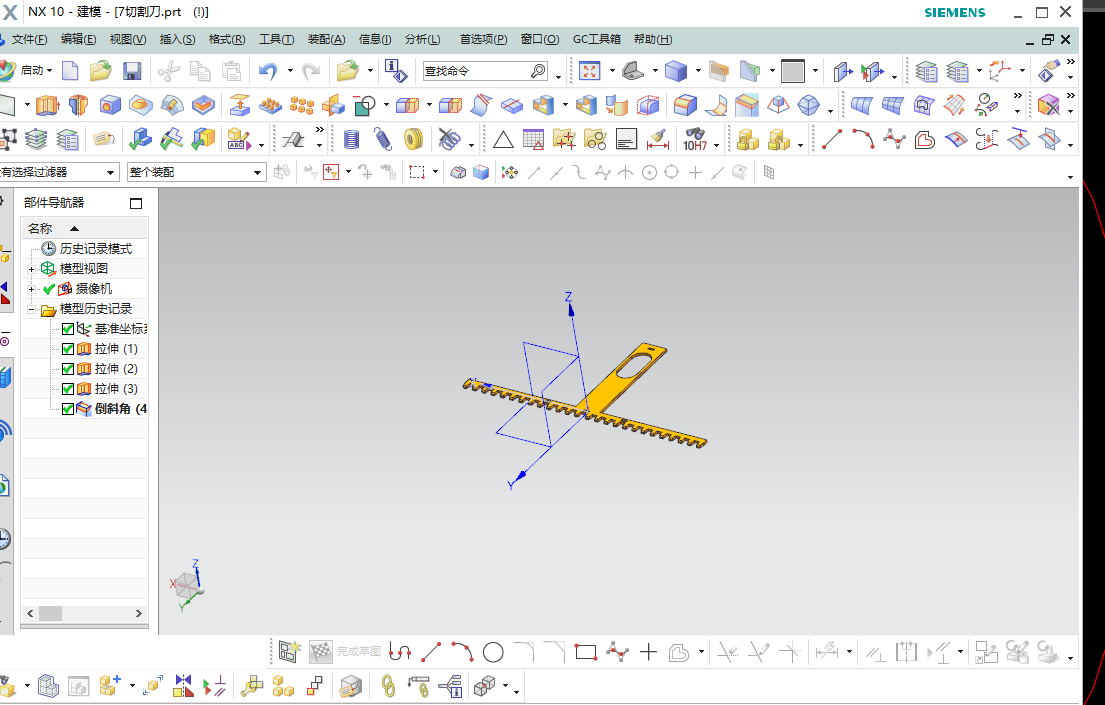The width and height of the screenshot is (1105, 705).
Task: Open the 10H7 binoculars tolerance tool
Action: [x=695, y=139]
